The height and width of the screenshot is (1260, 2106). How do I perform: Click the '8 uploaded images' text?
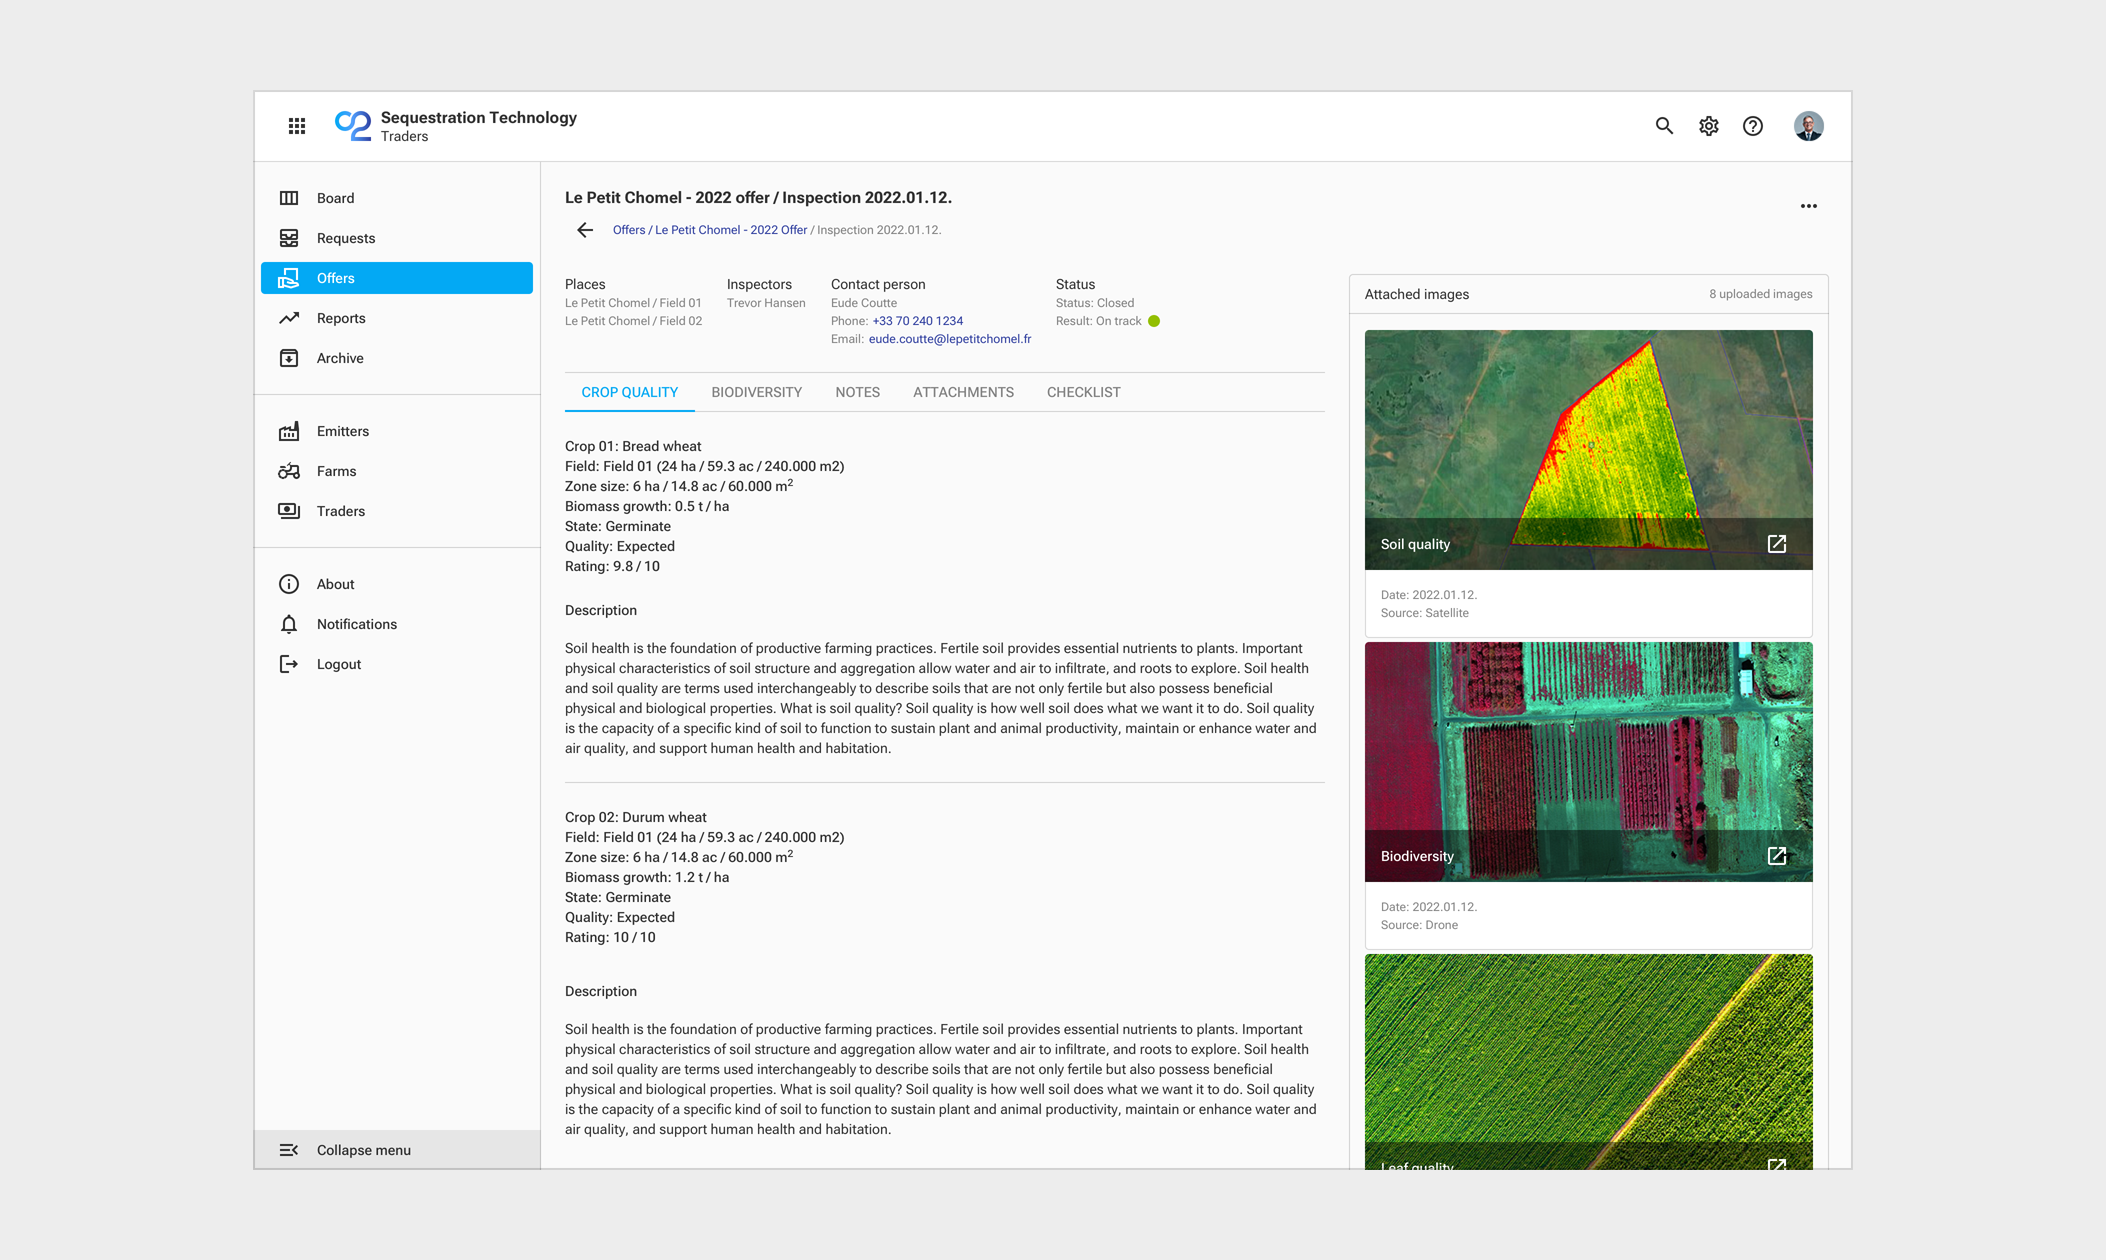coord(1760,294)
